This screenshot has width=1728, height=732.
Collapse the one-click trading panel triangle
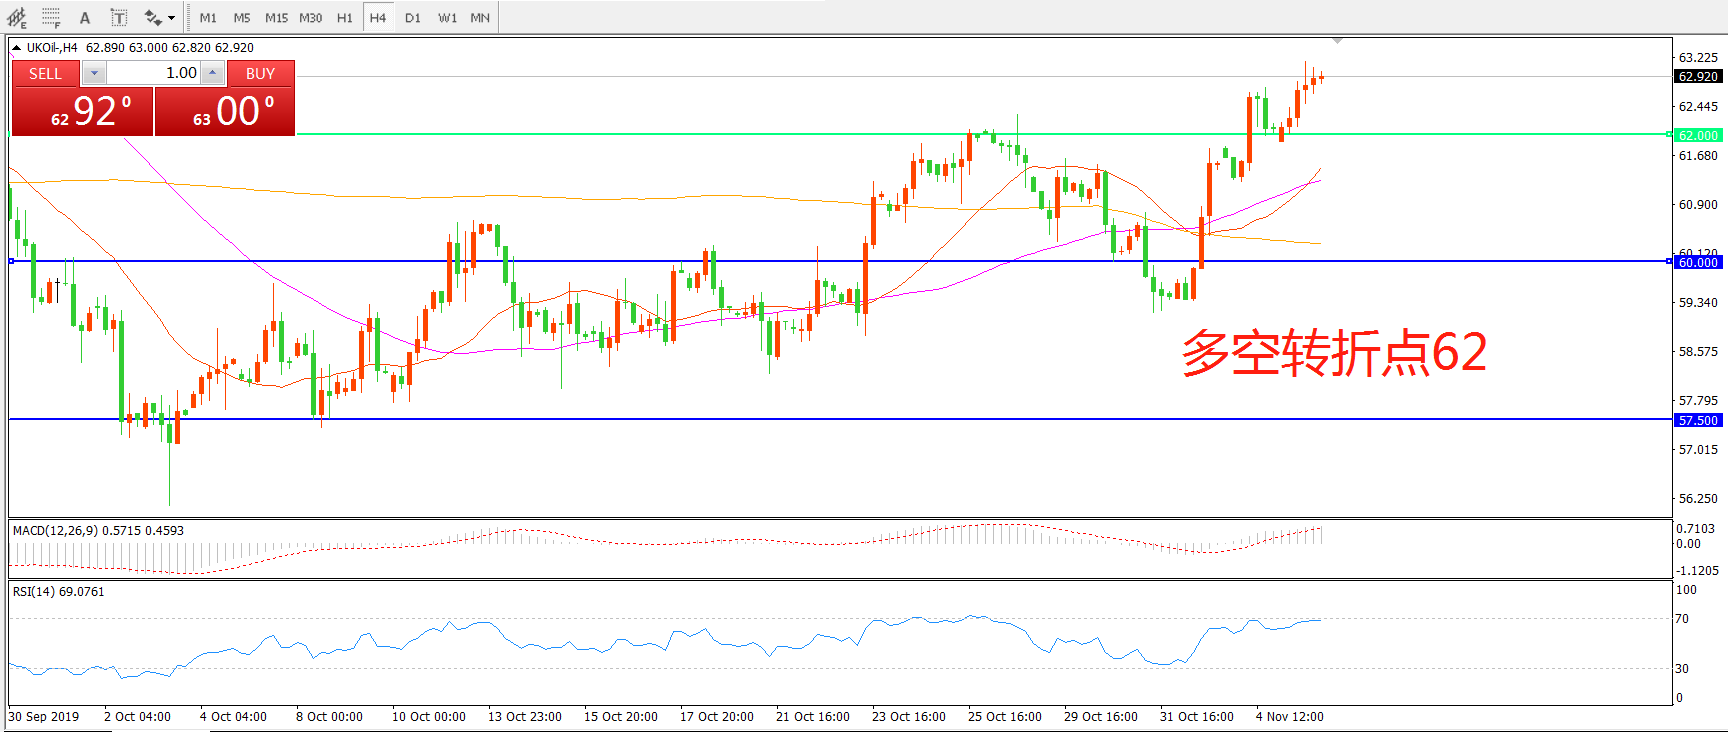pos(16,47)
